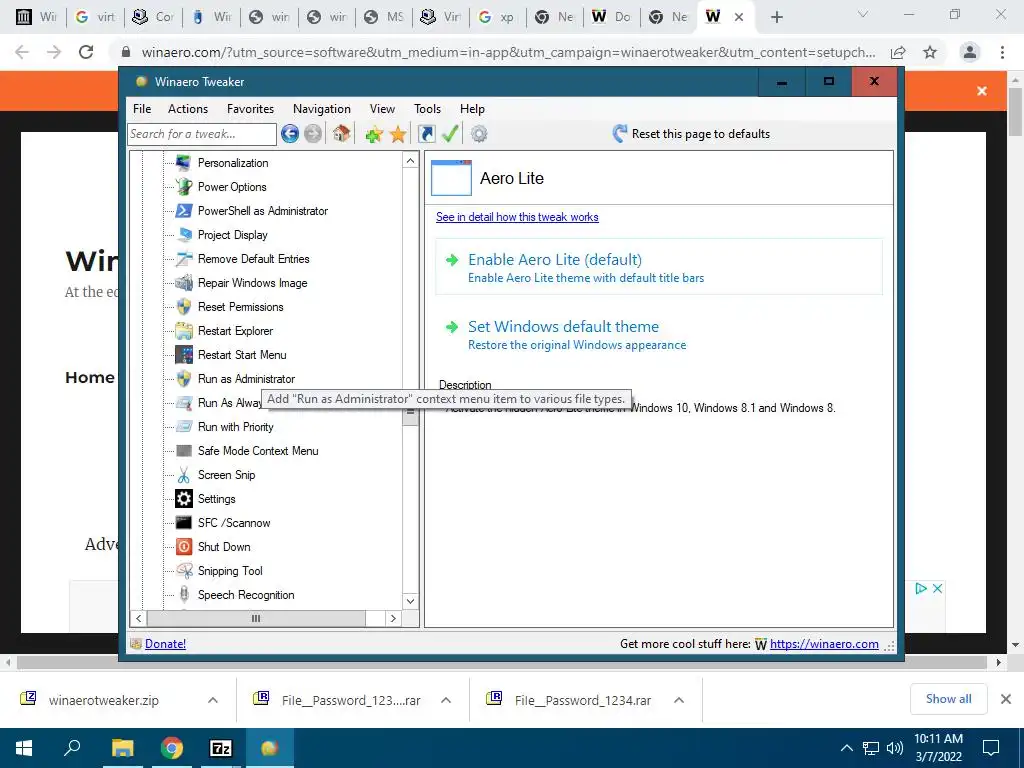Image resolution: width=1024 pixels, height=768 pixels.
Task: Select Safe Mode Context Menu tree item
Action: [x=258, y=451]
